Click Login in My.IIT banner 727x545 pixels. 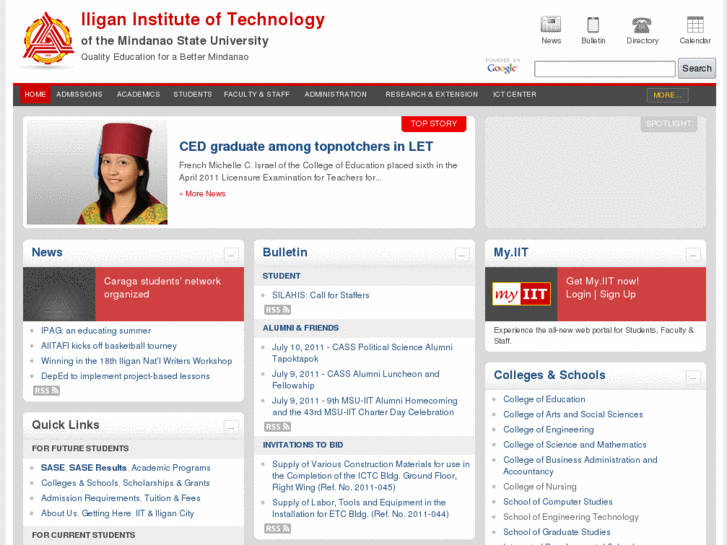coord(578,295)
